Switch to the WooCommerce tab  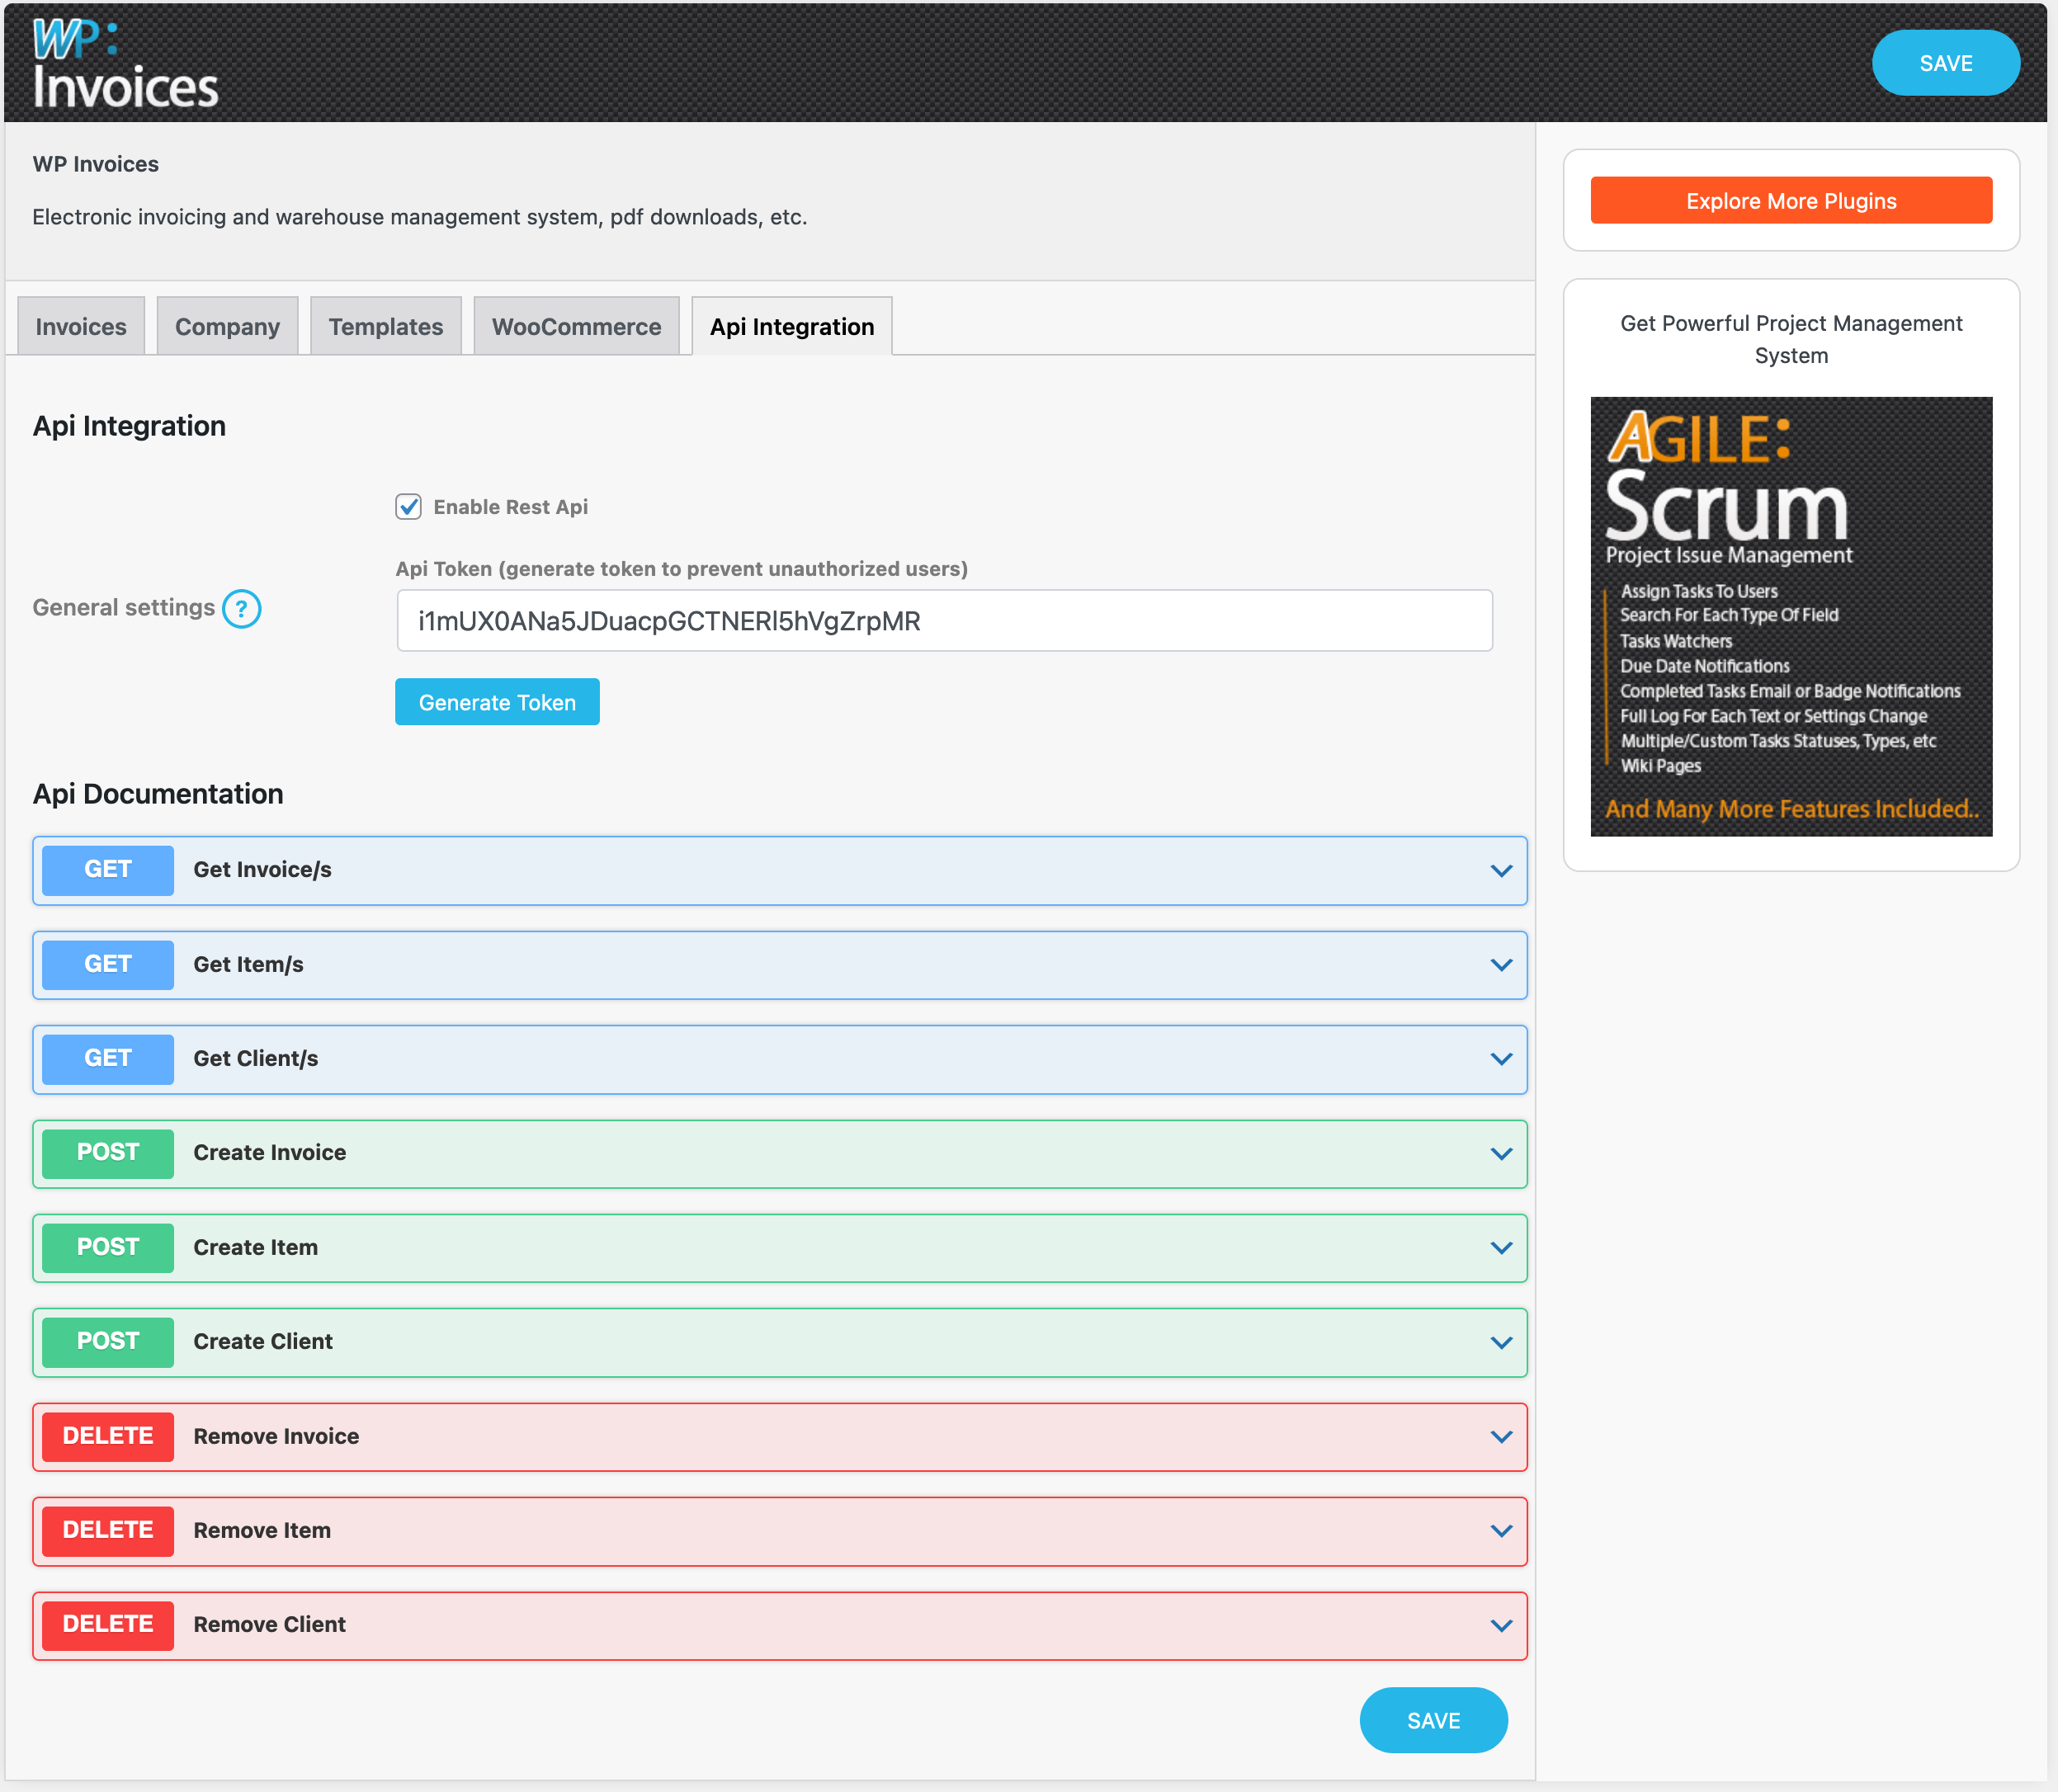[576, 326]
